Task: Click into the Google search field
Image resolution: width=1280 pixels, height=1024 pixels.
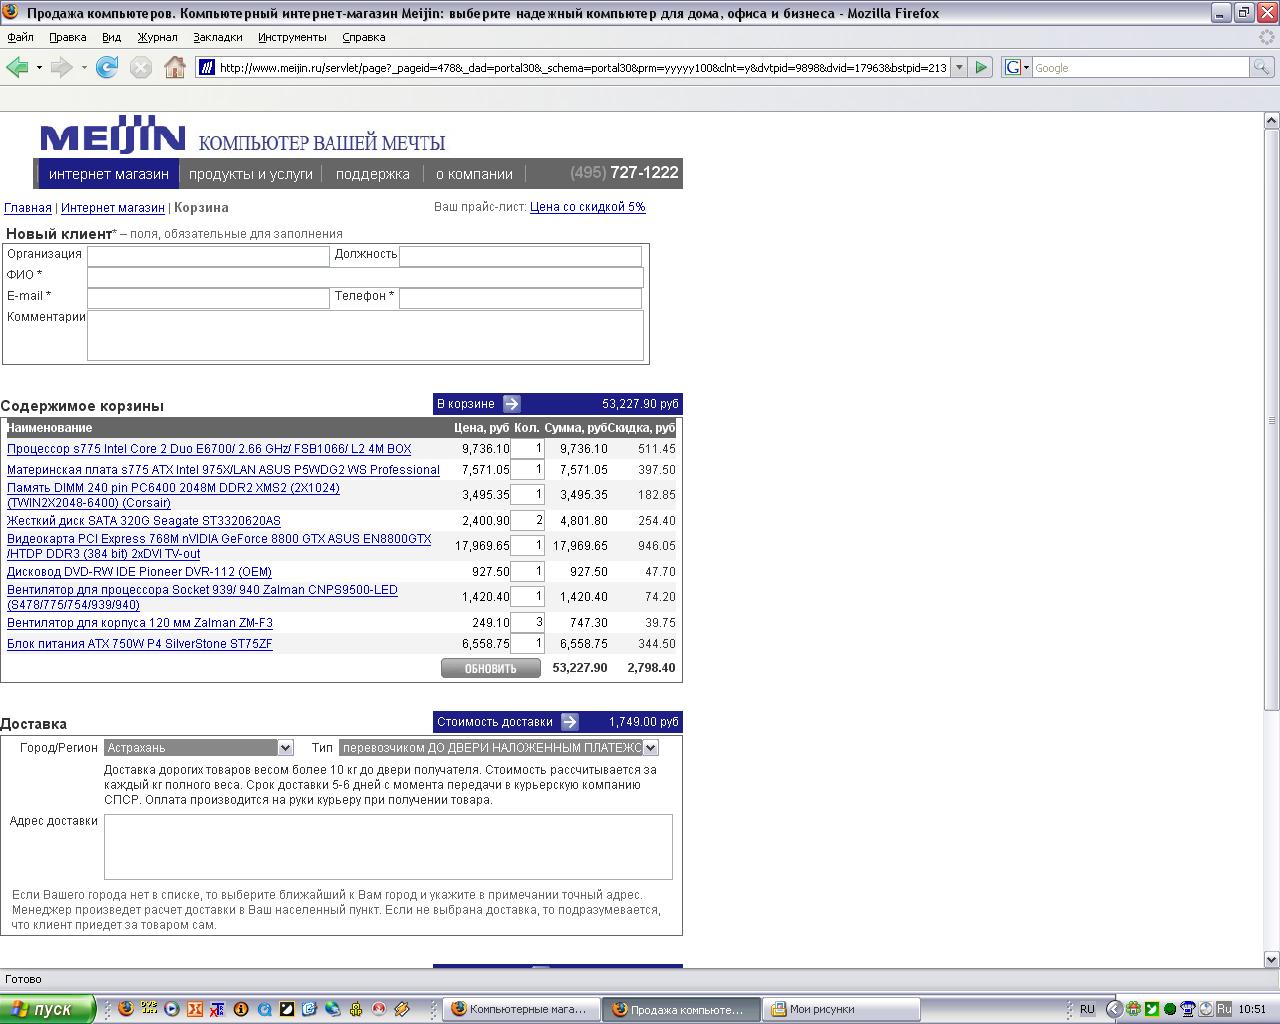Action: click(x=1140, y=67)
